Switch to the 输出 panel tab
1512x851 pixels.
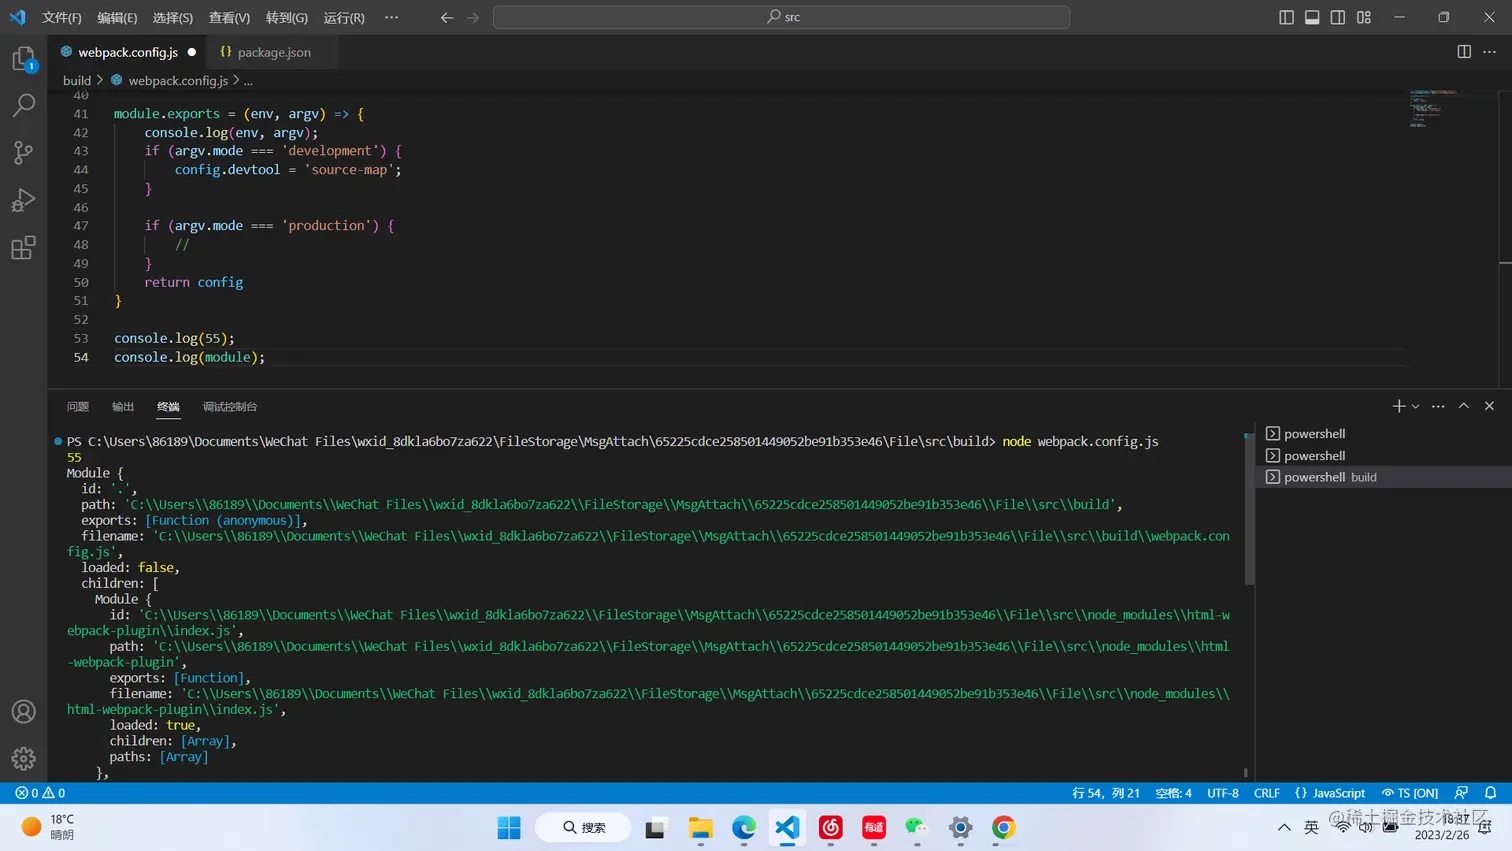pos(123,406)
